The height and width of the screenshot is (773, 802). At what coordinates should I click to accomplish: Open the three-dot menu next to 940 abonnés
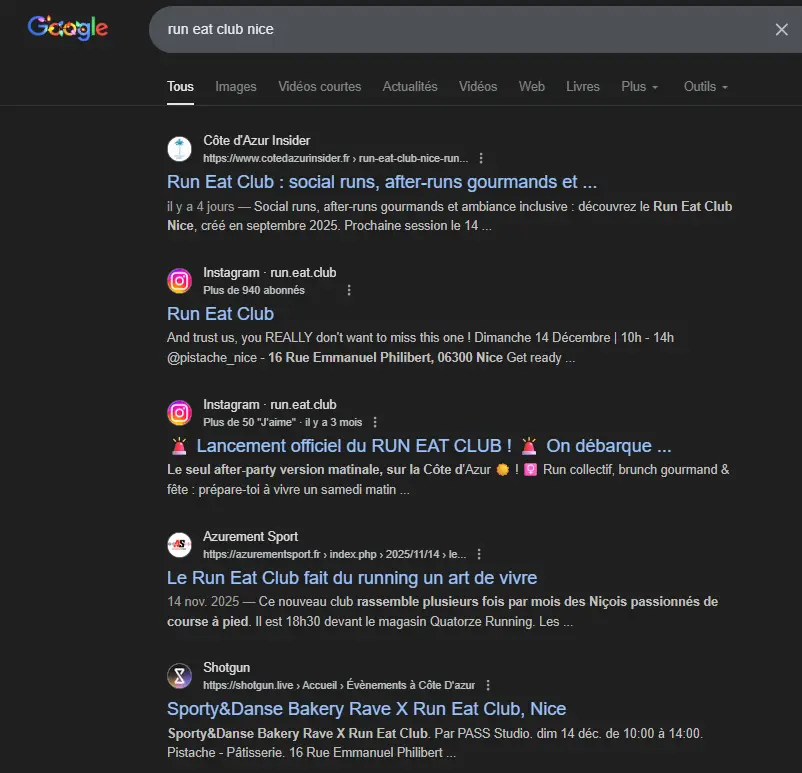348,289
